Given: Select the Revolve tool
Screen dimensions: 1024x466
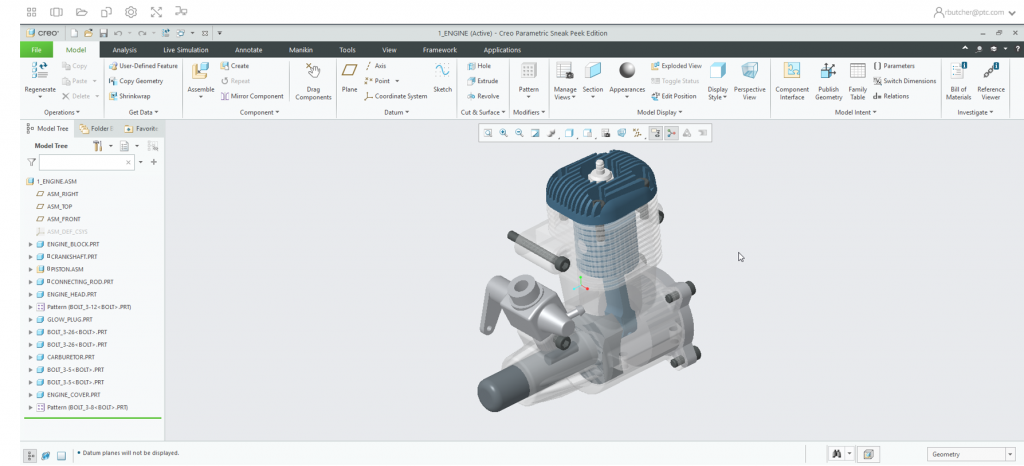Looking at the screenshot, I should (483, 96).
